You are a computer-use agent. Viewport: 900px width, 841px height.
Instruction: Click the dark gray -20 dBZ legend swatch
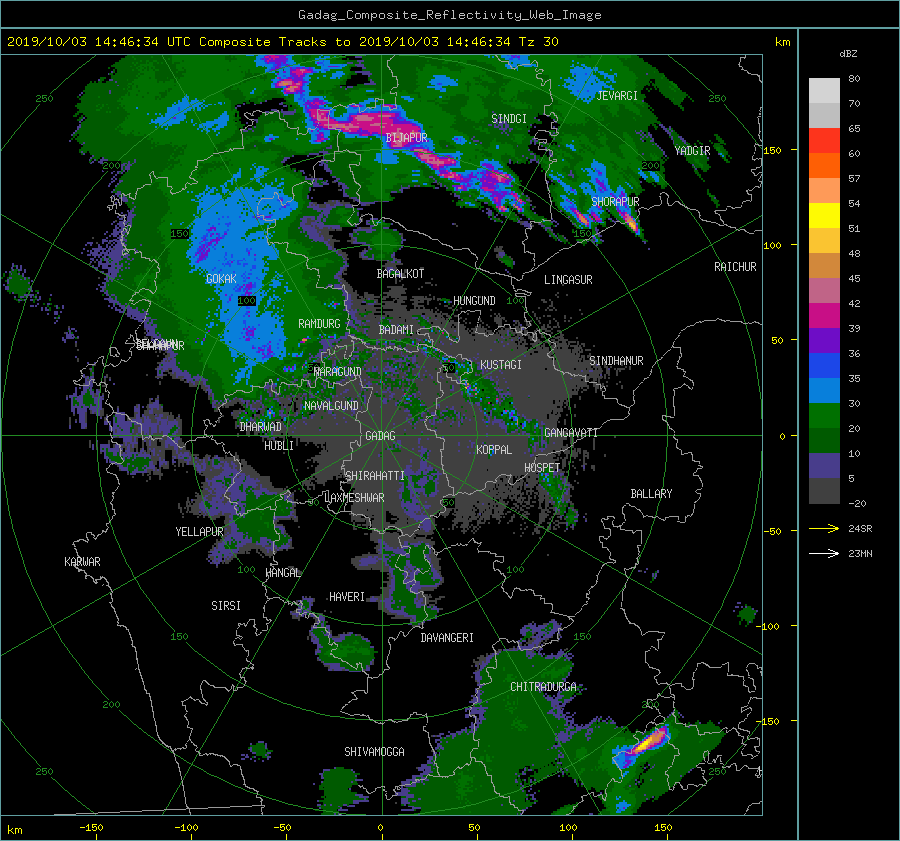824,491
